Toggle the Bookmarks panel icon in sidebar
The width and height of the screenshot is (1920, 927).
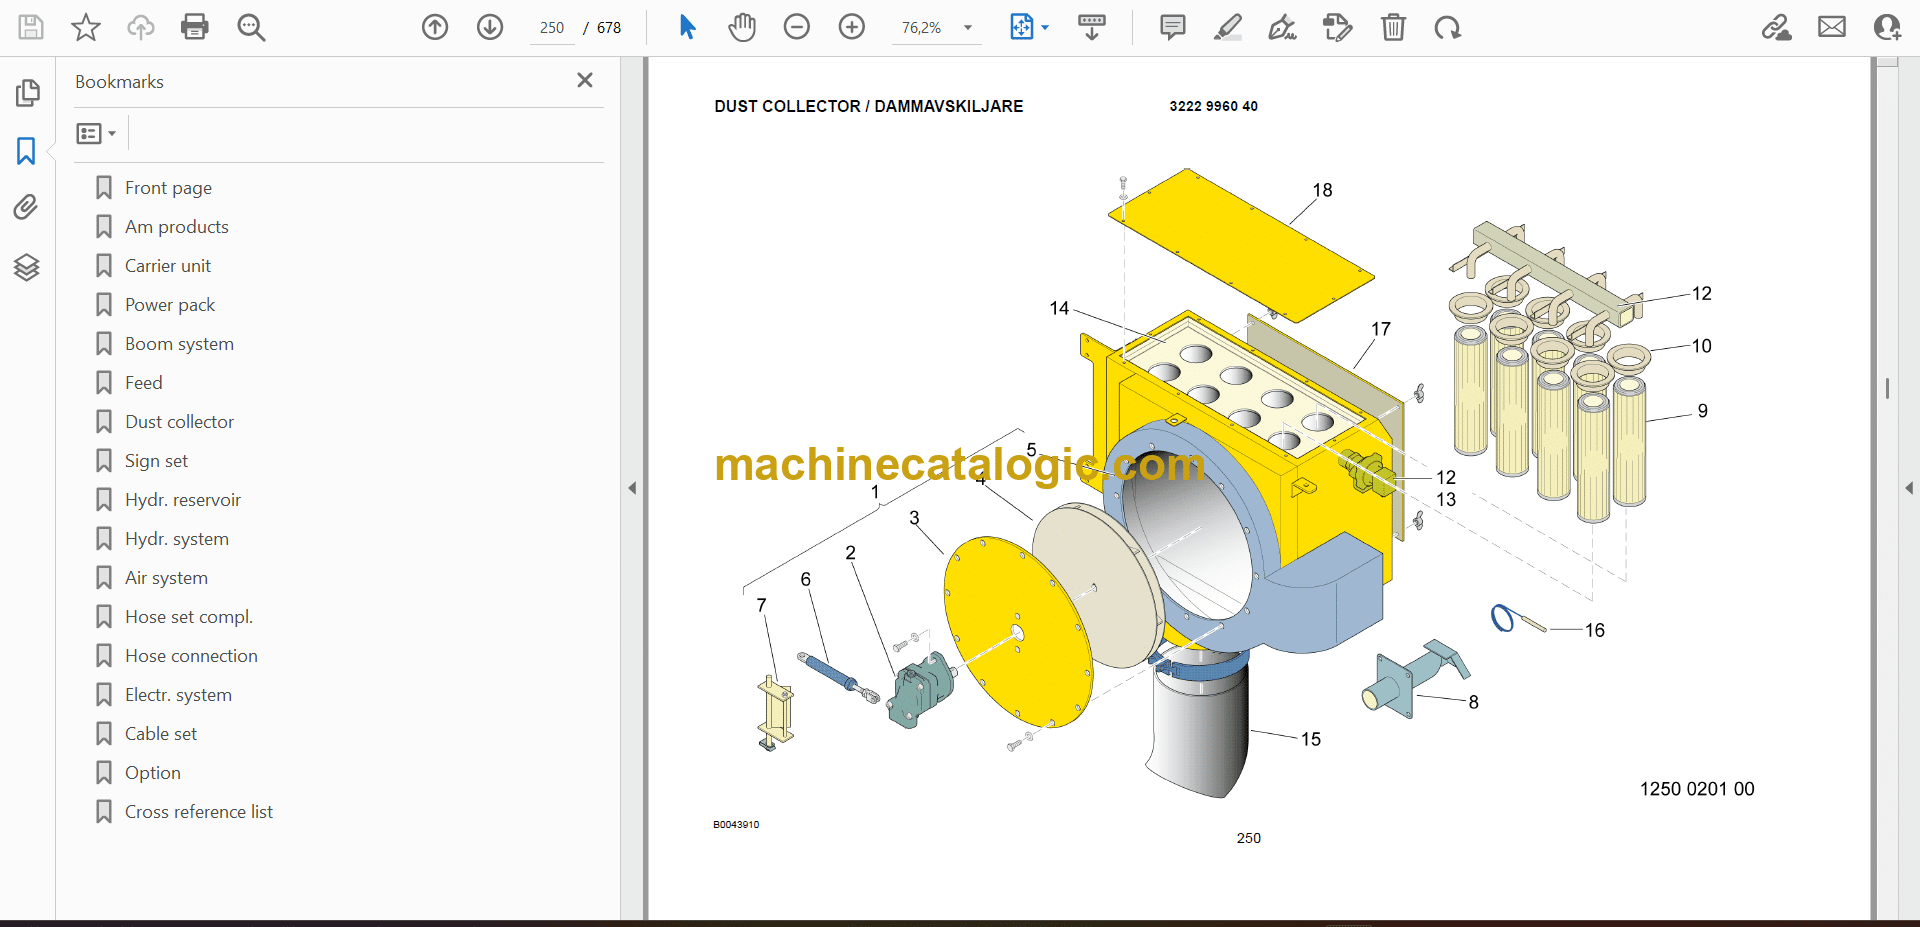[x=26, y=151]
